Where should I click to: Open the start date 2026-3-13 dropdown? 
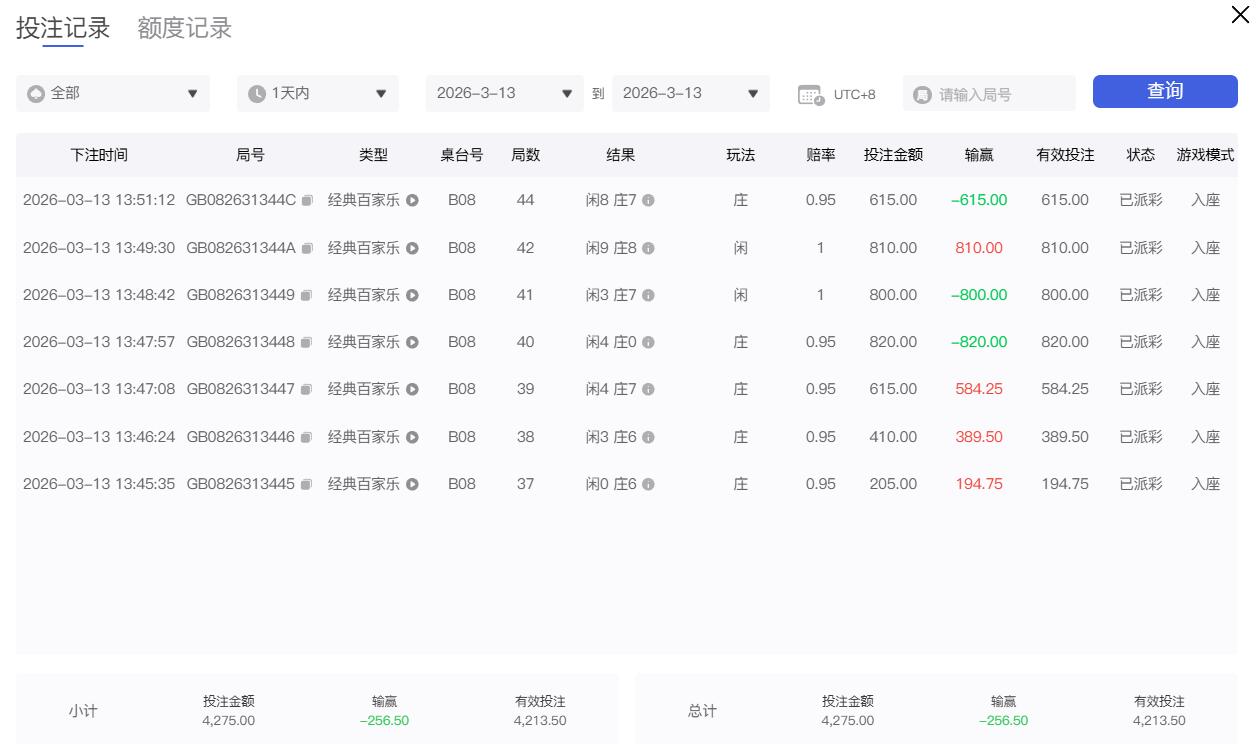[x=504, y=93]
